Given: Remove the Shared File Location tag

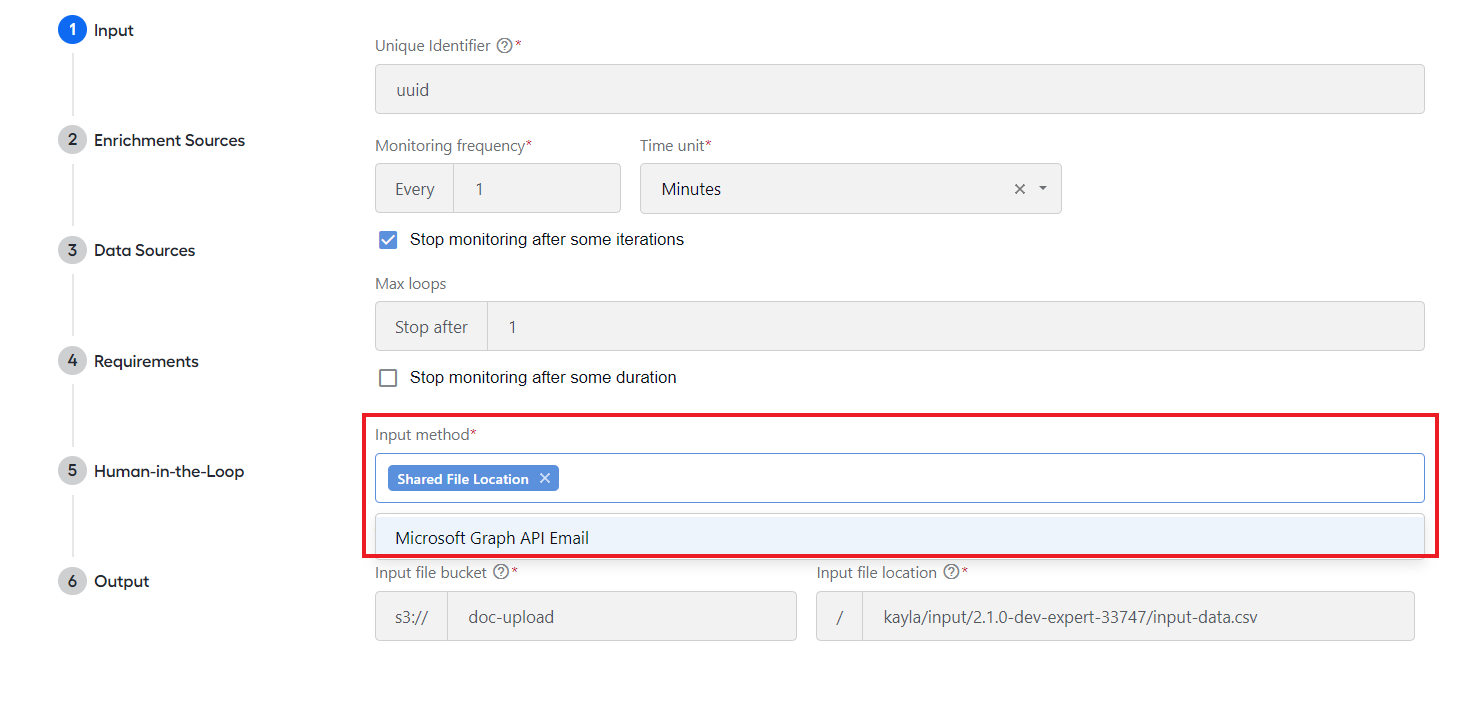Looking at the screenshot, I should point(545,478).
